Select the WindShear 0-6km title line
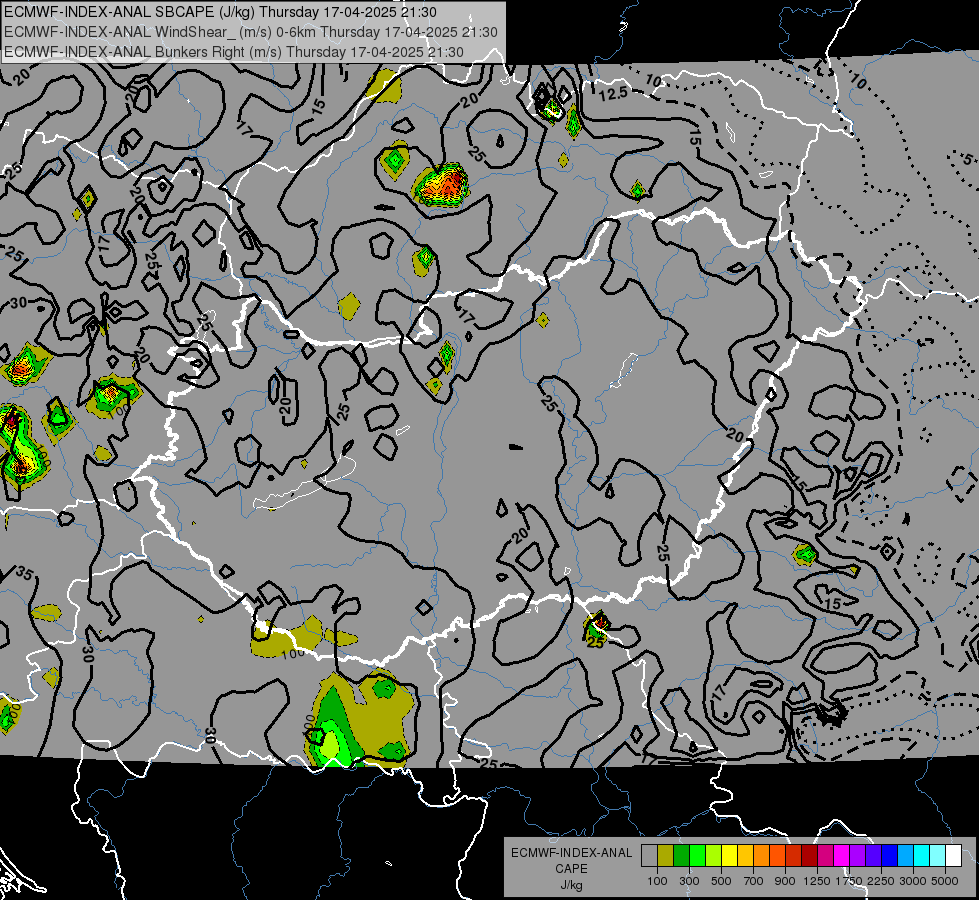 tap(250, 32)
